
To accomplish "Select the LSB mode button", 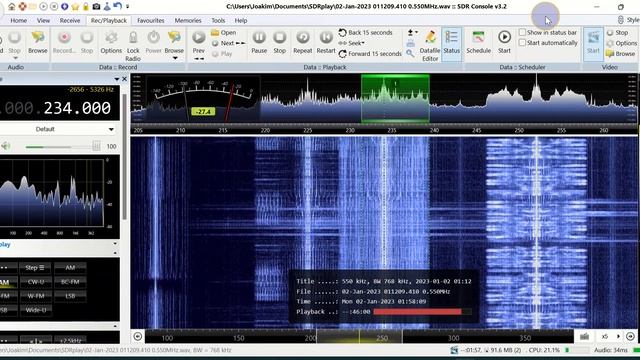I will (x=70, y=296).
